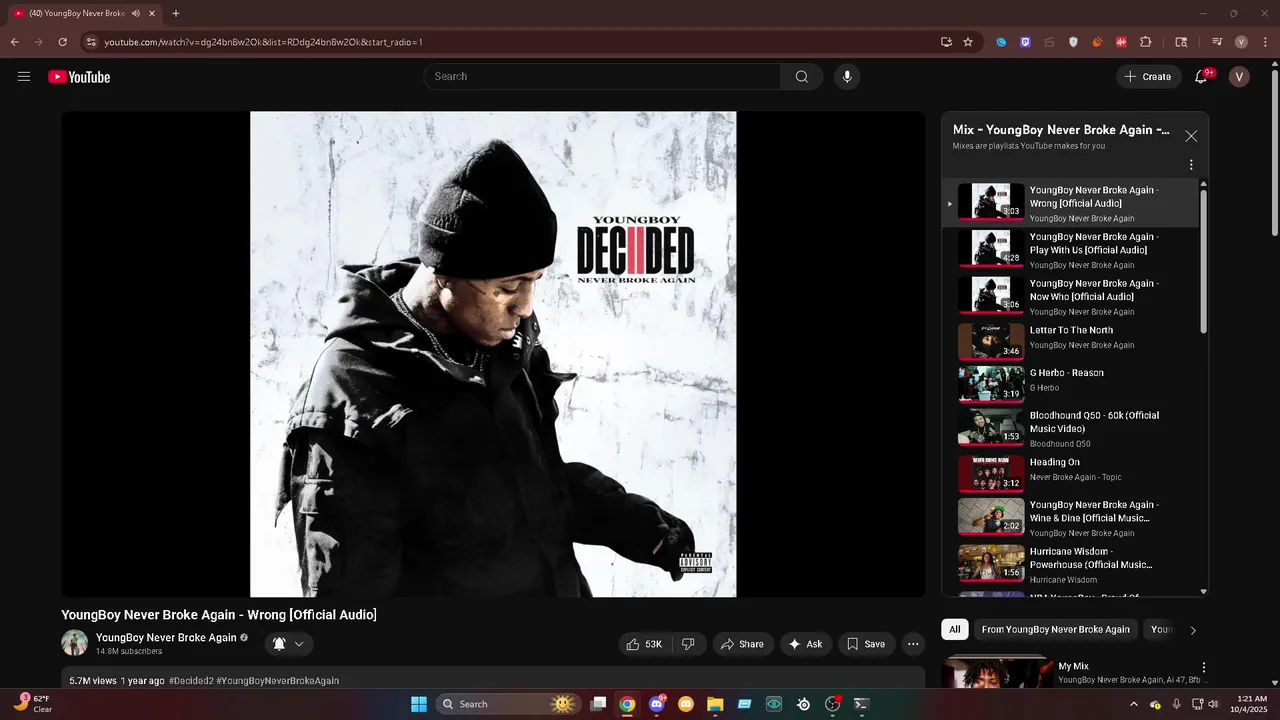
Task: Select Hurricane Wisdom - Powerhouse in playlist
Action: pyautogui.click(x=1070, y=565)
